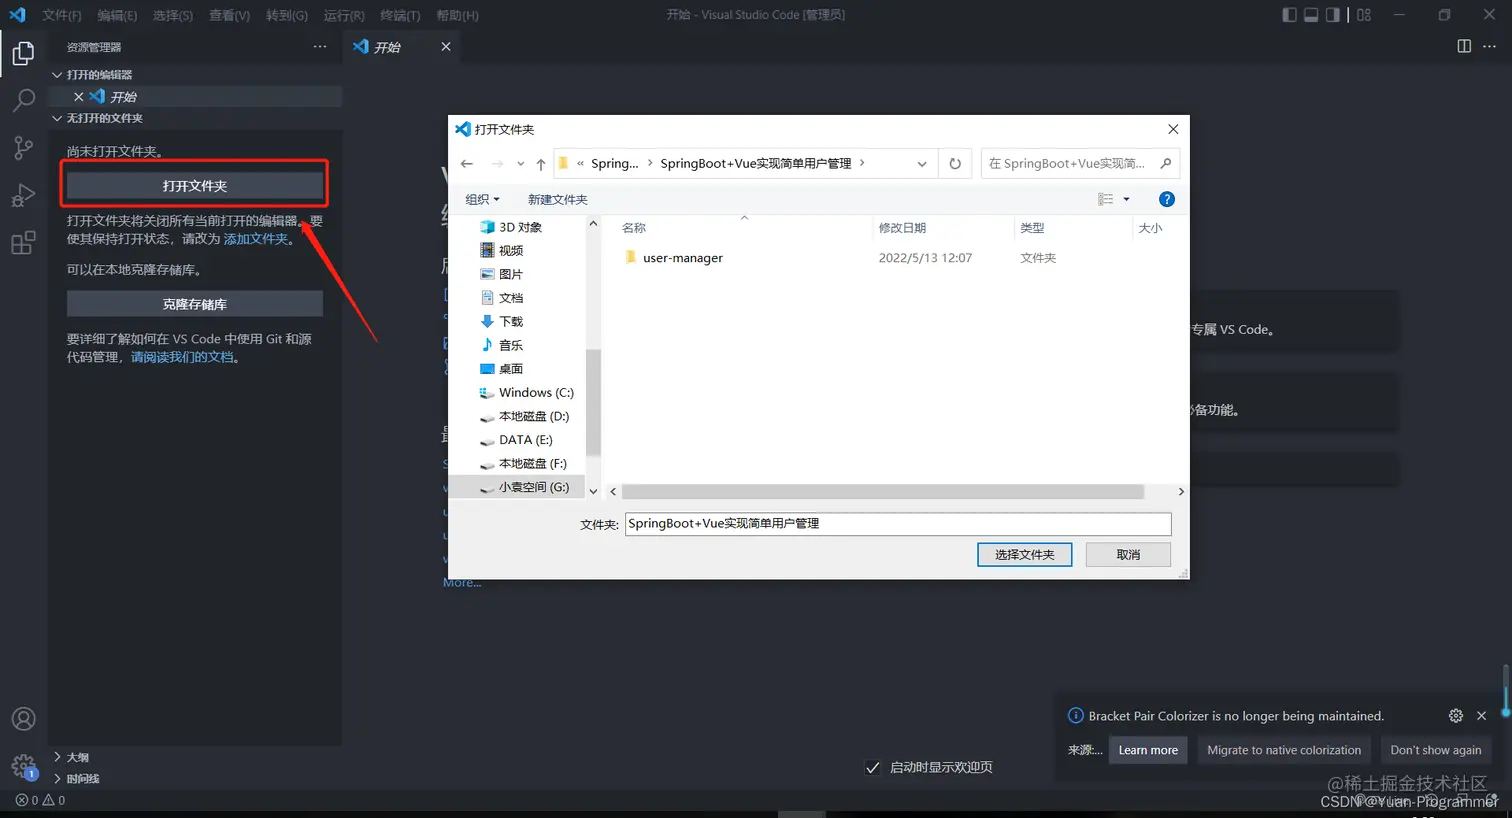
Task: Click the refresh icon in folder dialog
Action: click(x=955, y=163)
